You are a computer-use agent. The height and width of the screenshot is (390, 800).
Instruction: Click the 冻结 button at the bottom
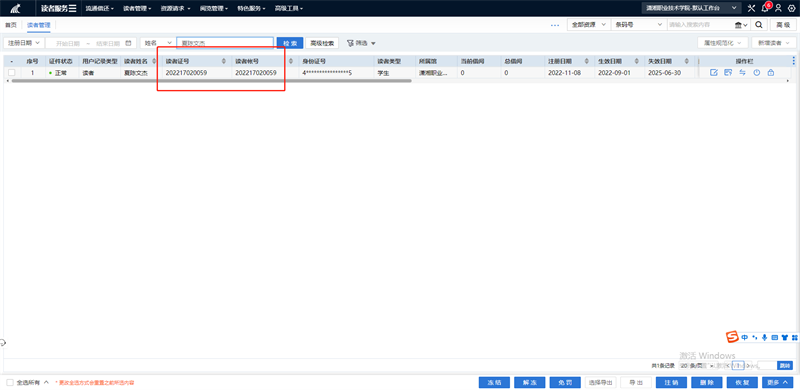tap(494, 382)
